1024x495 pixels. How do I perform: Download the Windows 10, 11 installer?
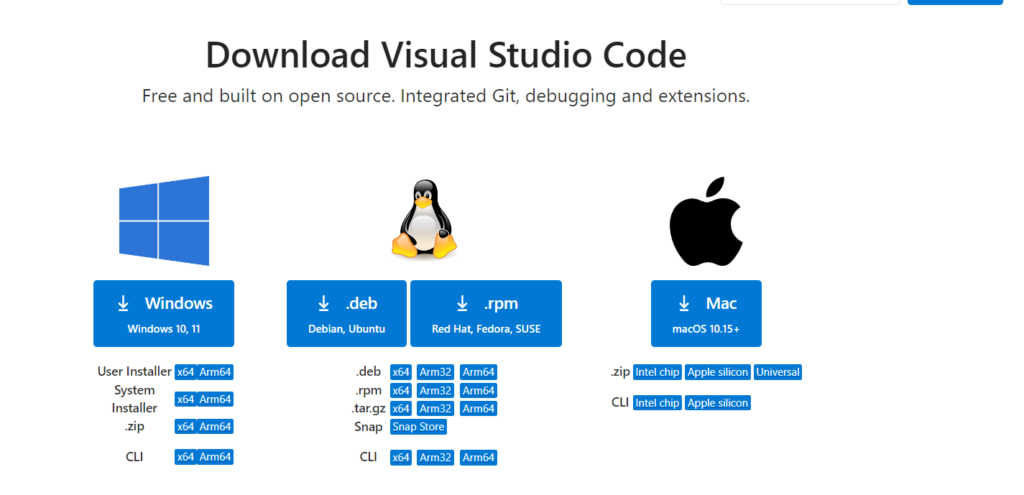point(164,313)
